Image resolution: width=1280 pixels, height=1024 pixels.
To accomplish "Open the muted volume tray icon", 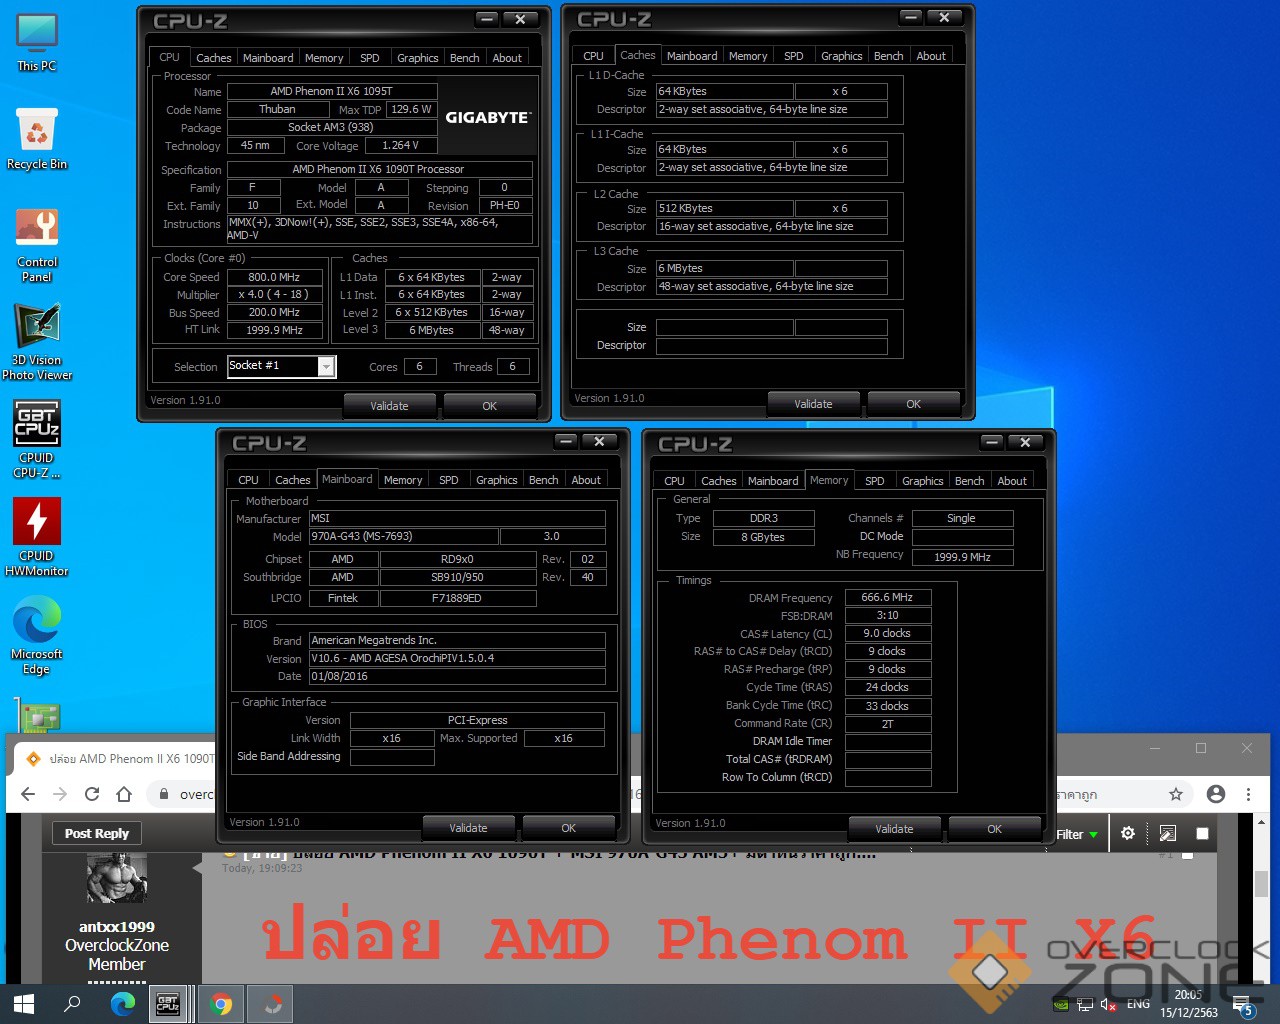I will [x=1108, y=1004].
